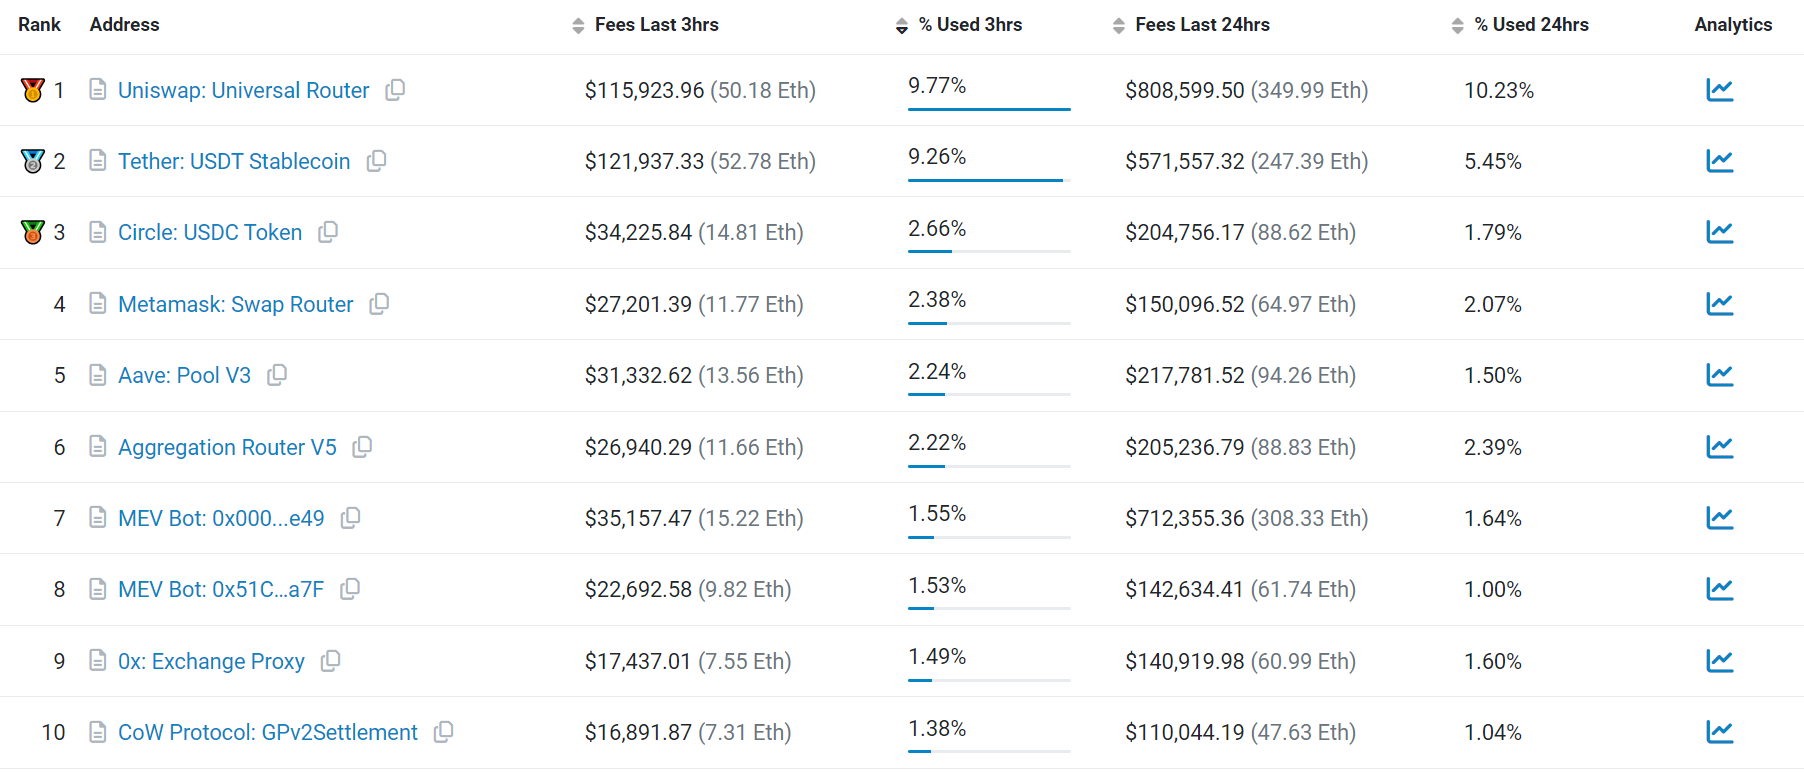The image size is (1804, 772).
Task: Open the analytics chart for Uniswap: Universal Router
Action: 1721,89
